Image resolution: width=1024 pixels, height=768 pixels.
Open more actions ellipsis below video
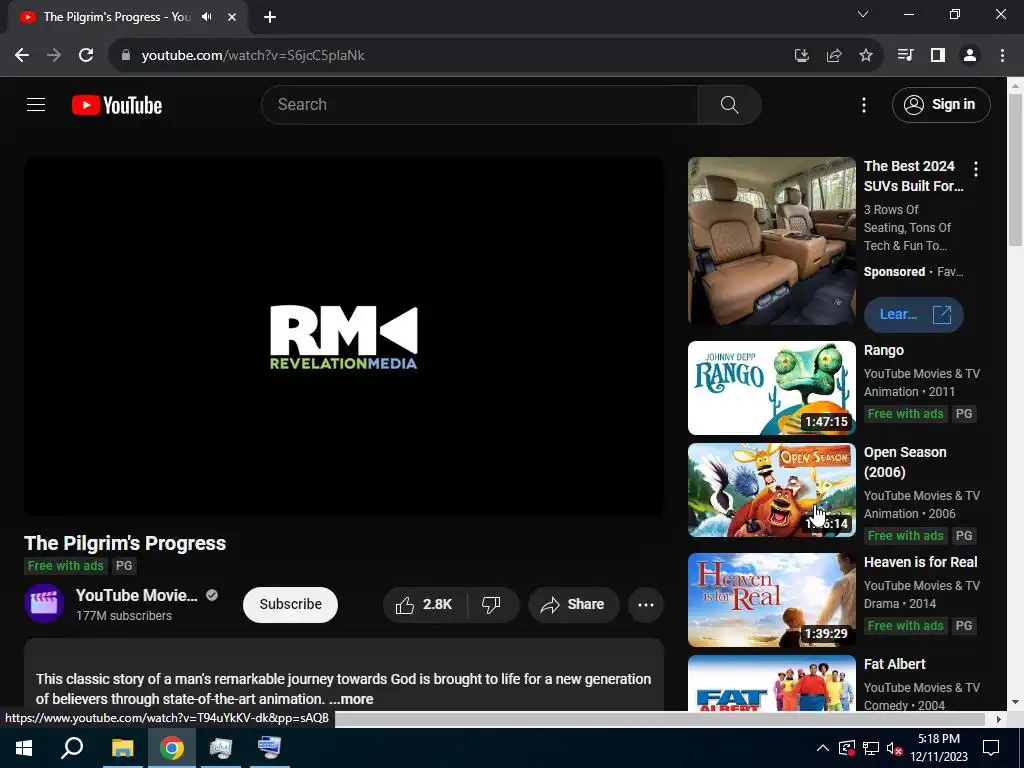646,605
